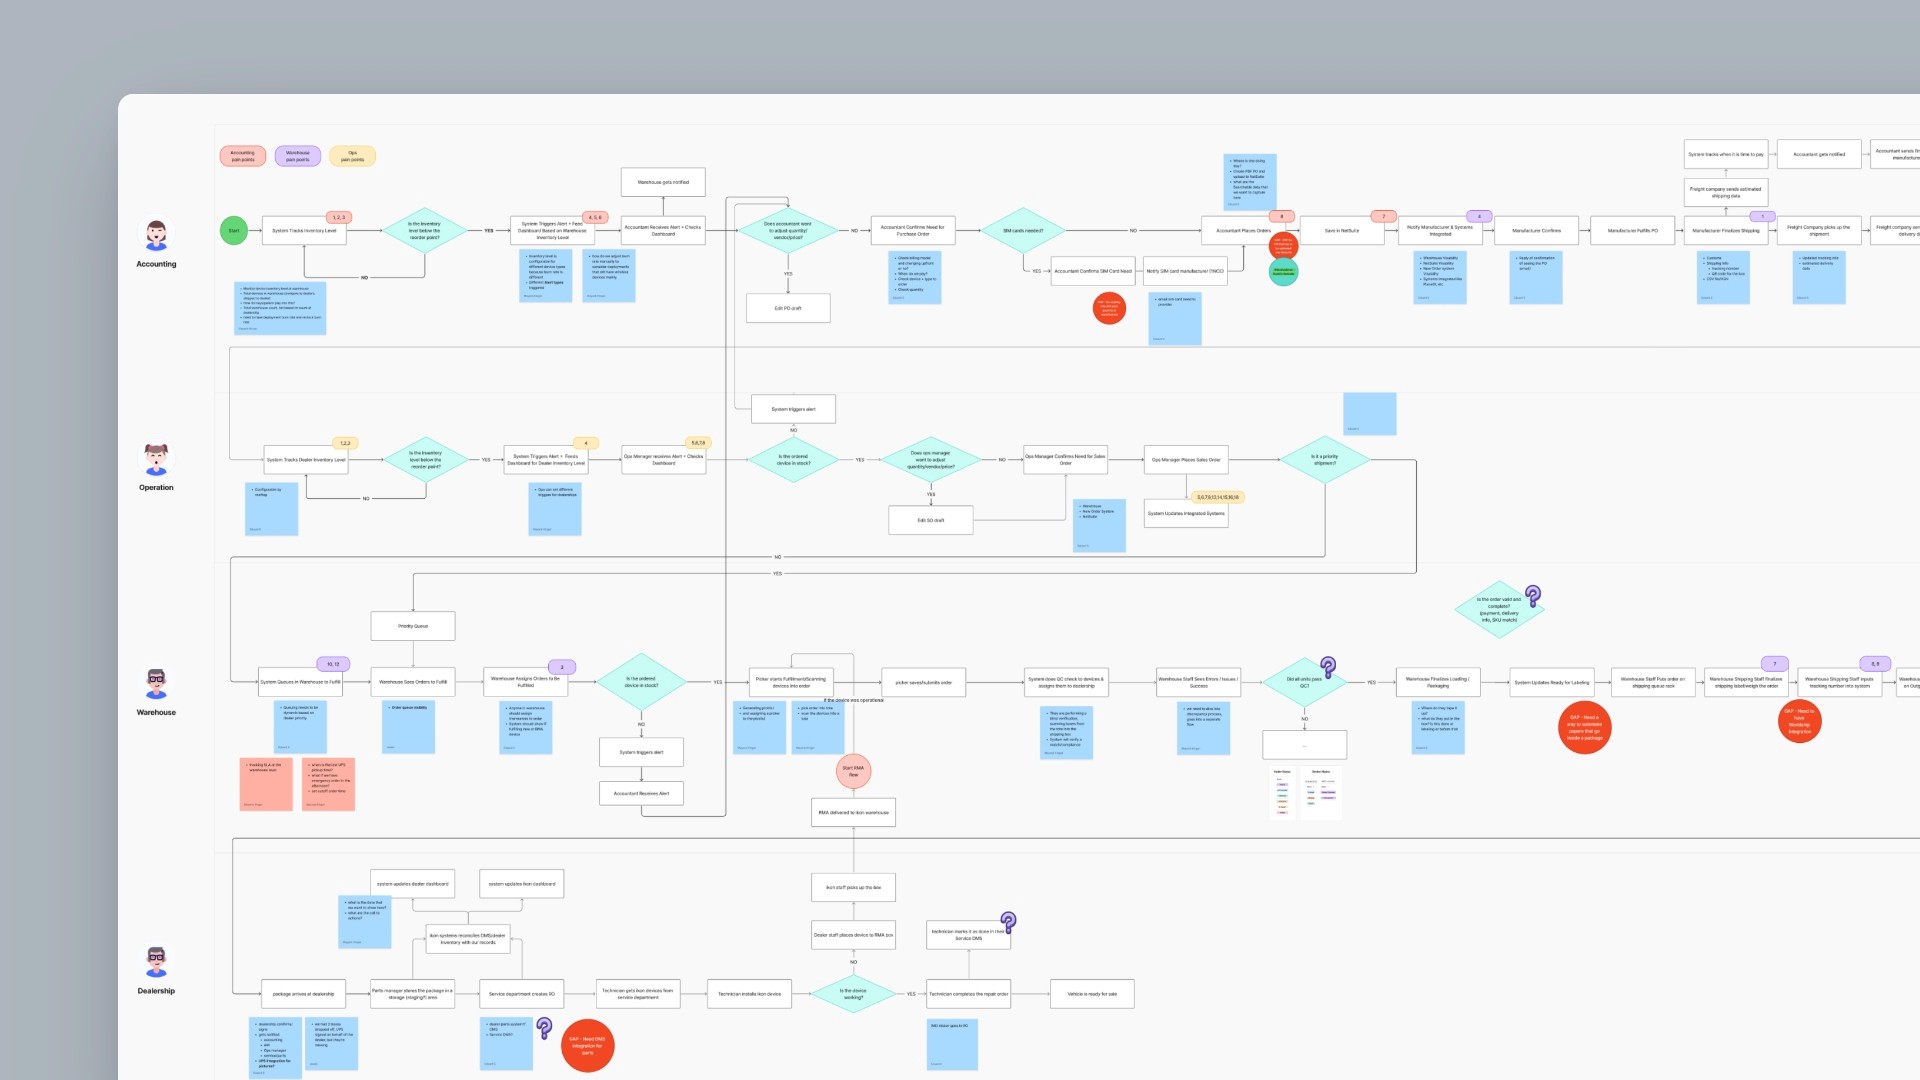Click question mark beside QC pass diamond
The height and width of the screenshot is (1080, 1920).
pyautogui.click(x=1328, y=666)
